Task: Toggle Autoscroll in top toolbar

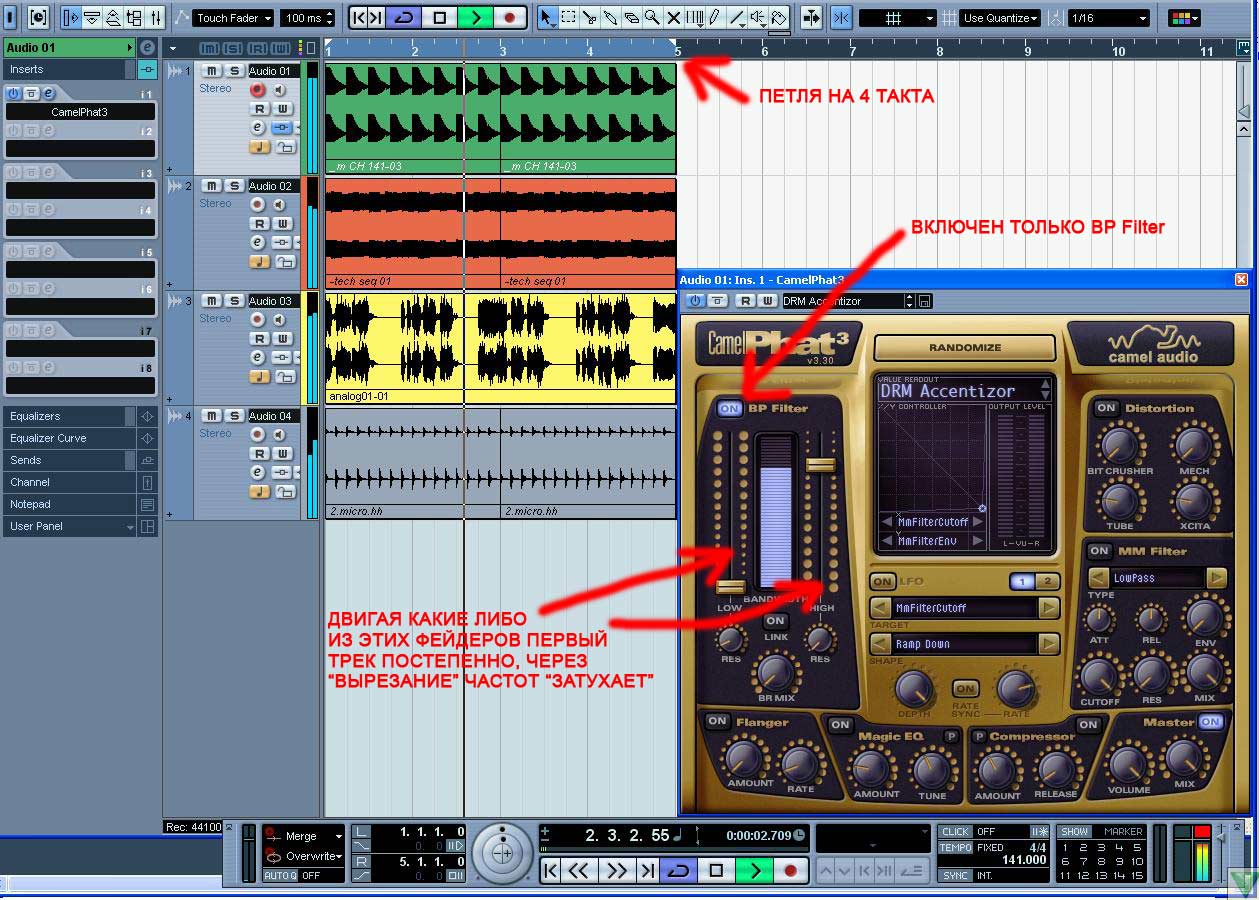Action: (x=811, y=18)
